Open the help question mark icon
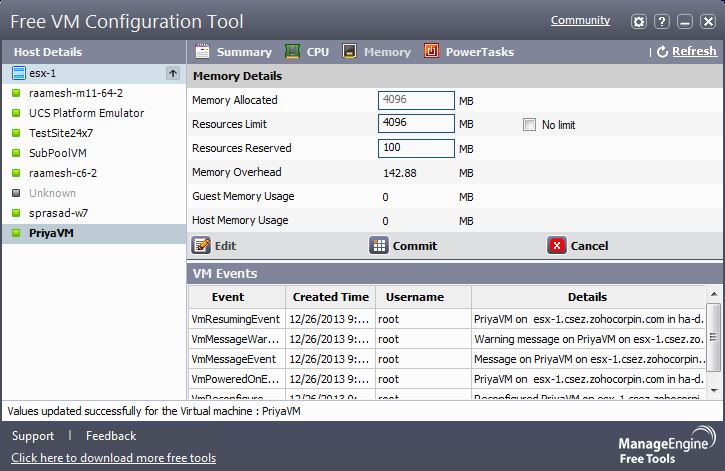 click(662, 22)
